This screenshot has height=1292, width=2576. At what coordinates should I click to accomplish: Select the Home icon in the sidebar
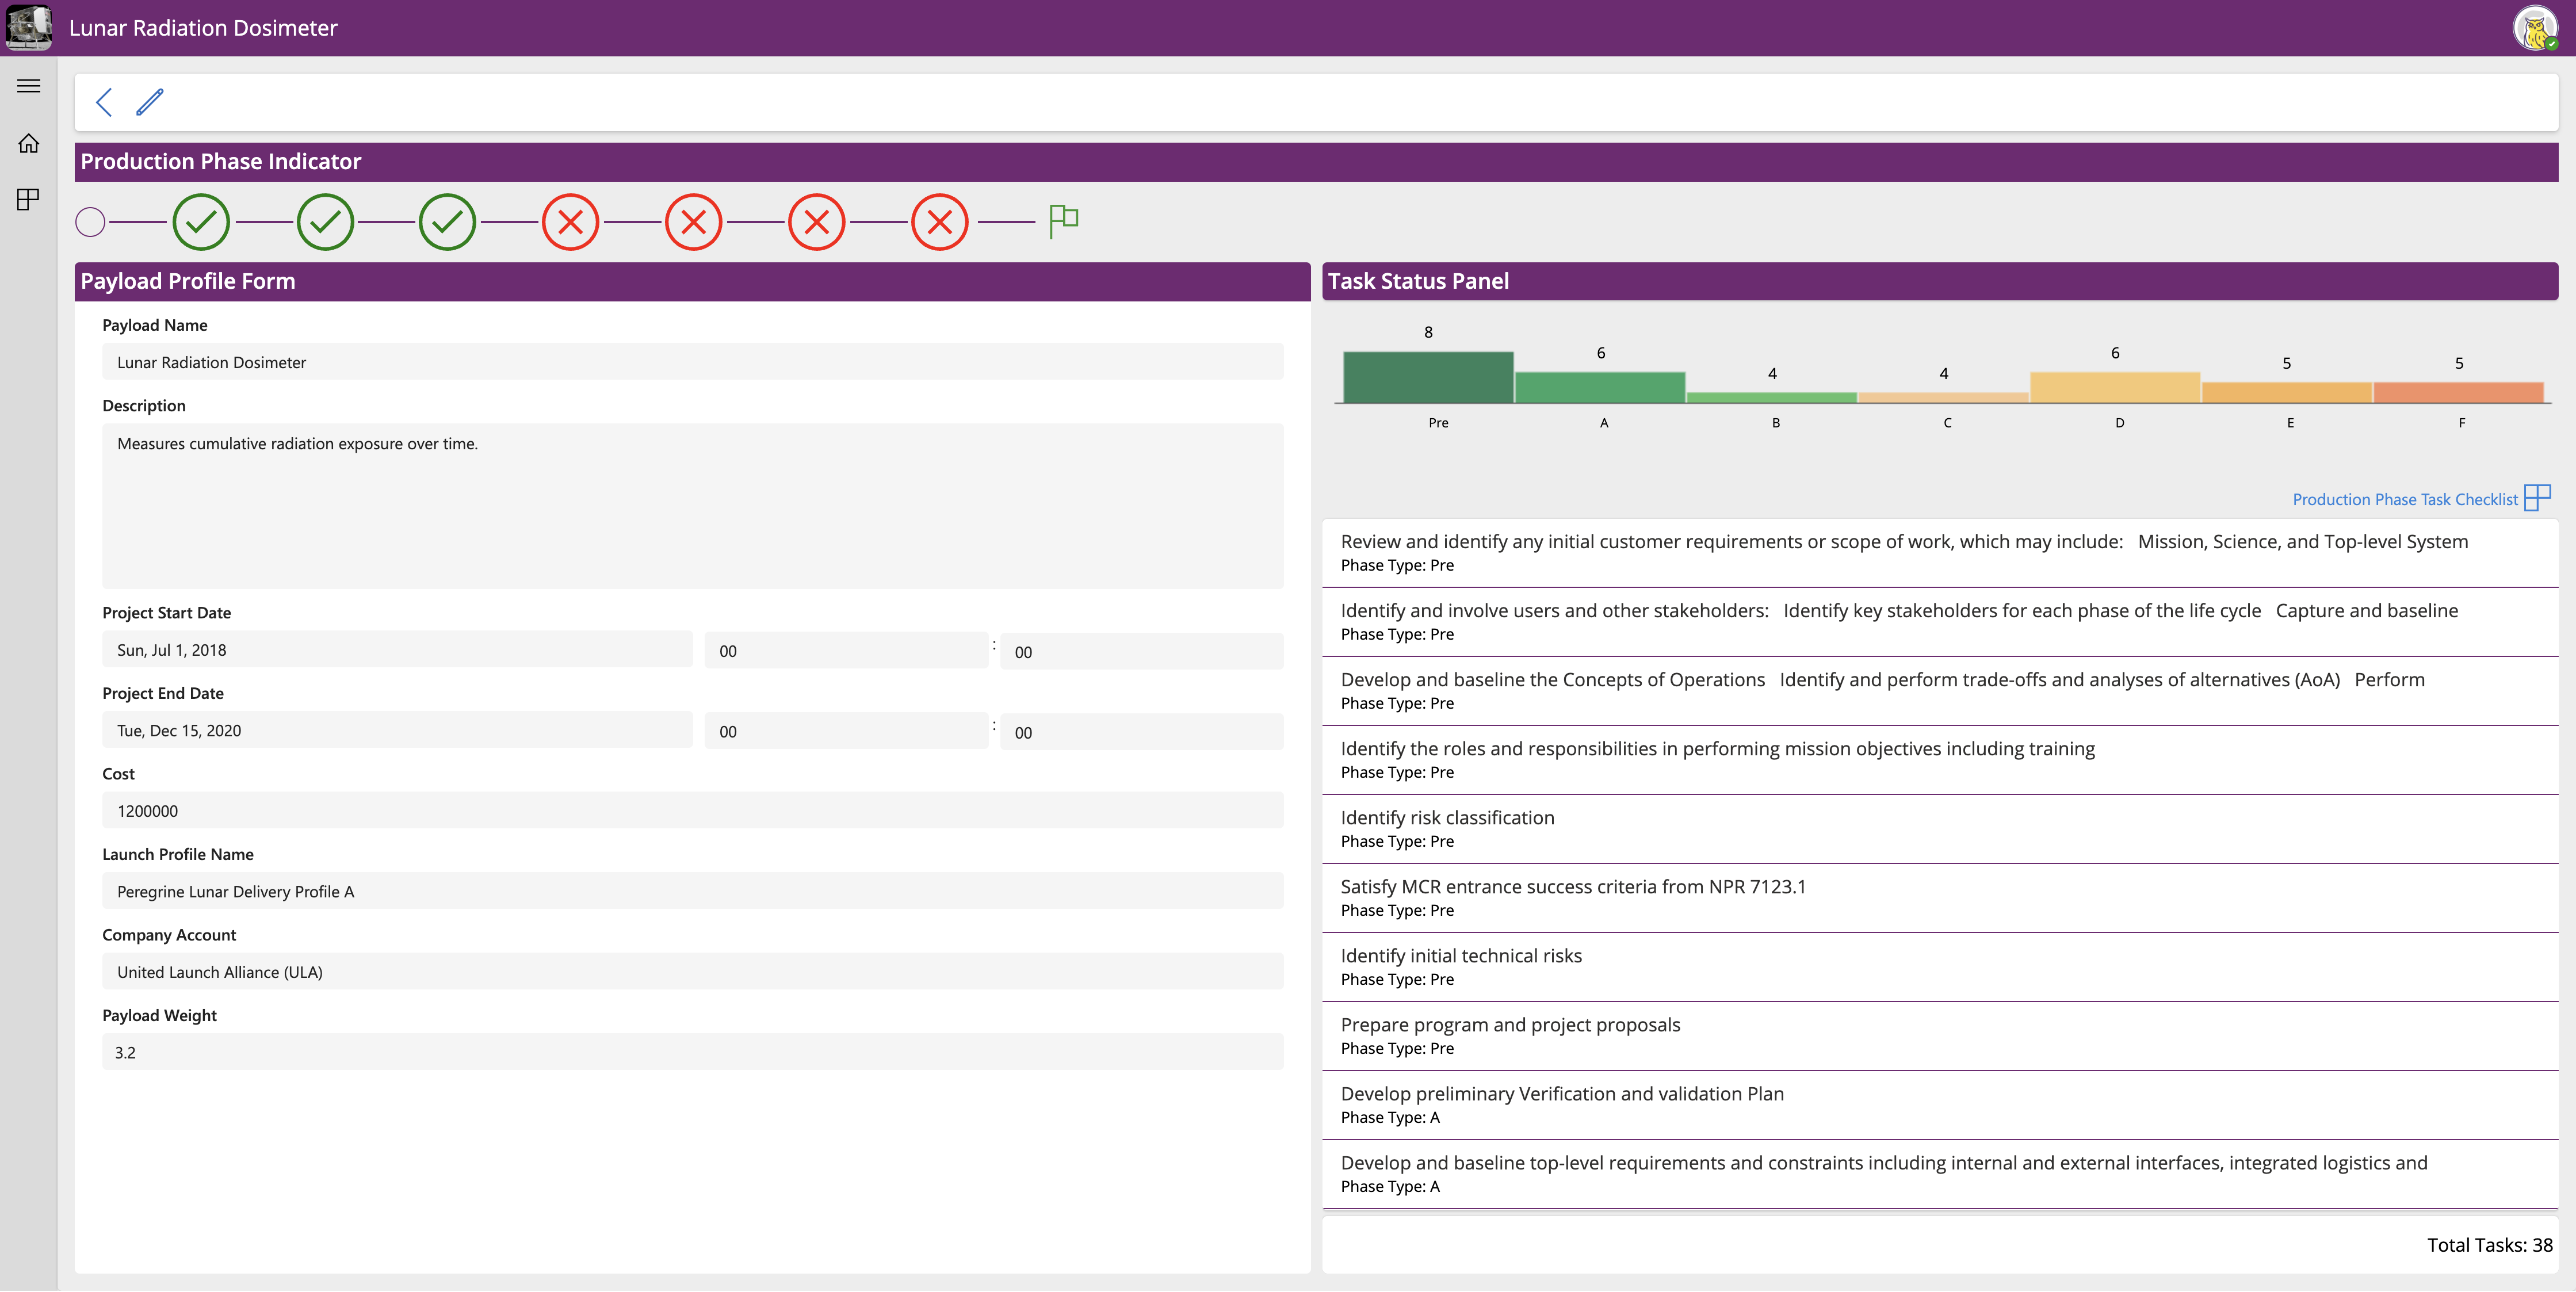click(28, 143)
